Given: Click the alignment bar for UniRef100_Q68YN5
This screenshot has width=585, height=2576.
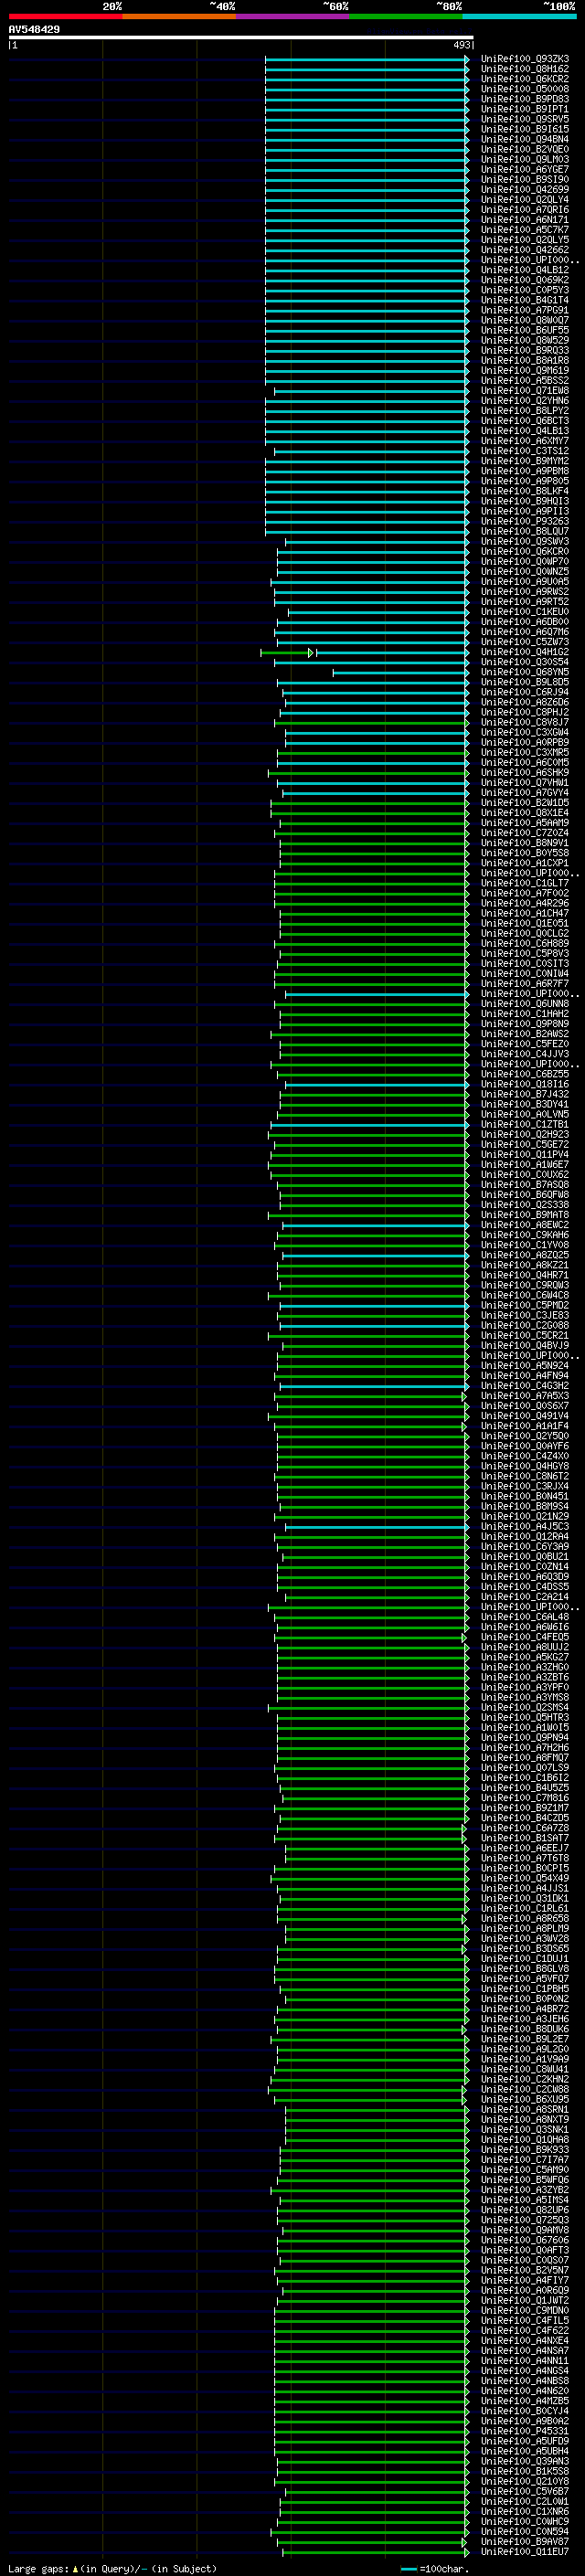Looking at the screenshot, I should [x=401, y=673].
